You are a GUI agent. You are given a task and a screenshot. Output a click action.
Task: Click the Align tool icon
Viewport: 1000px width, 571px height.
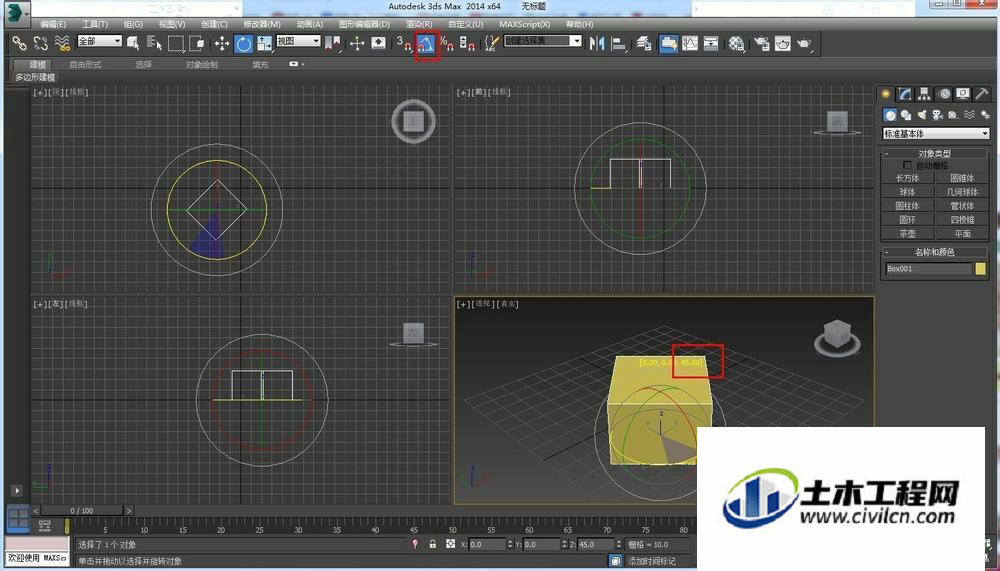(x=618, y=43)
